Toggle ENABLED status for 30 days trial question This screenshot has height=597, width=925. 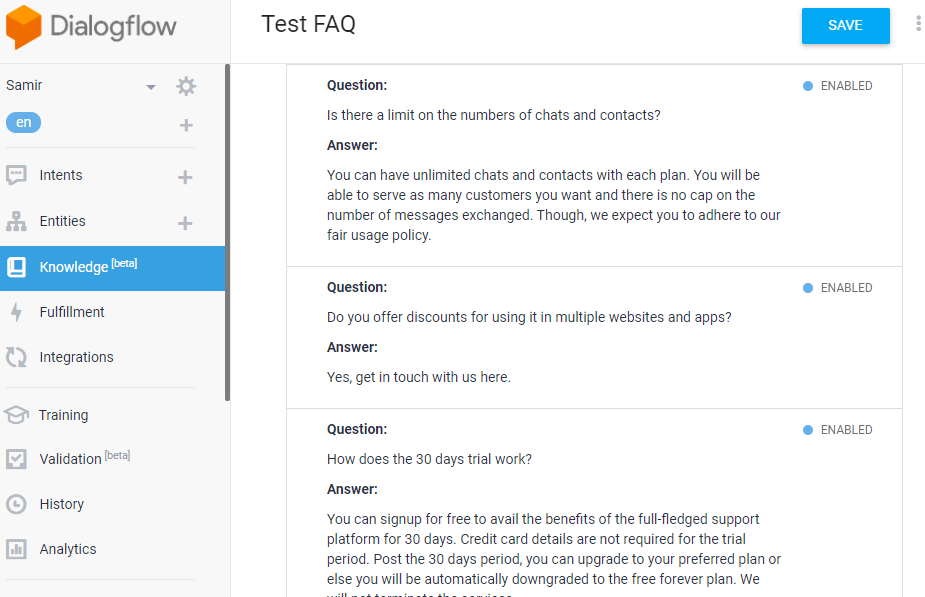[x=837, y=430]
